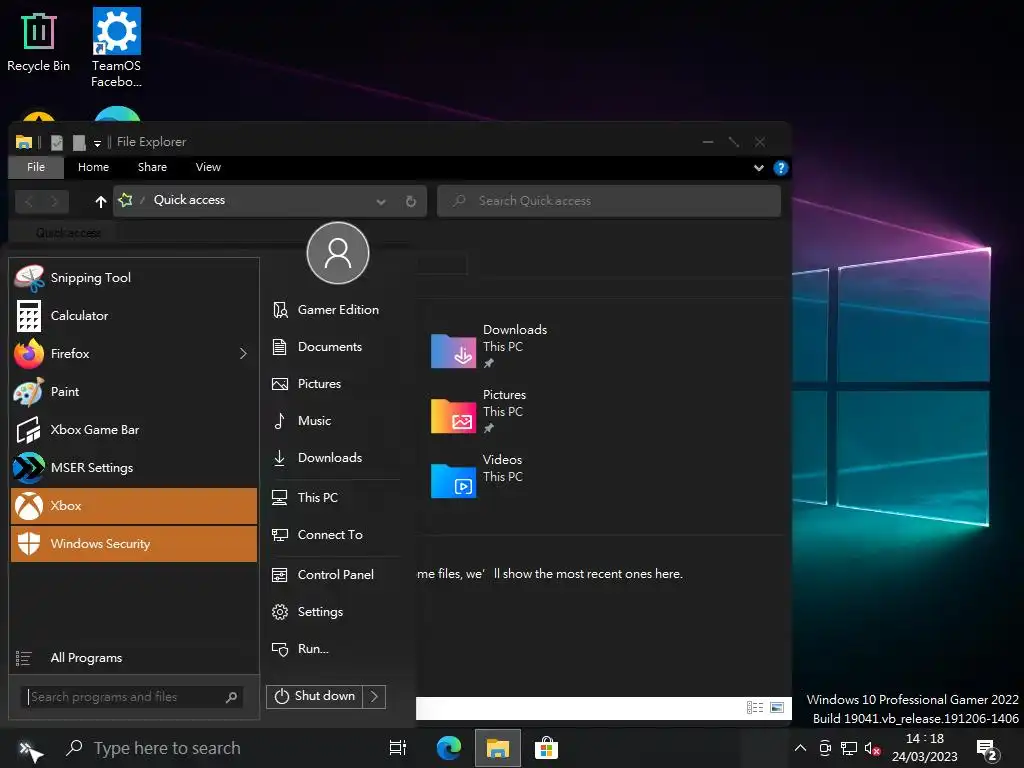Open Task View on the taskbar
Screen dimensions: 1024x768
[x=398, y=748]
